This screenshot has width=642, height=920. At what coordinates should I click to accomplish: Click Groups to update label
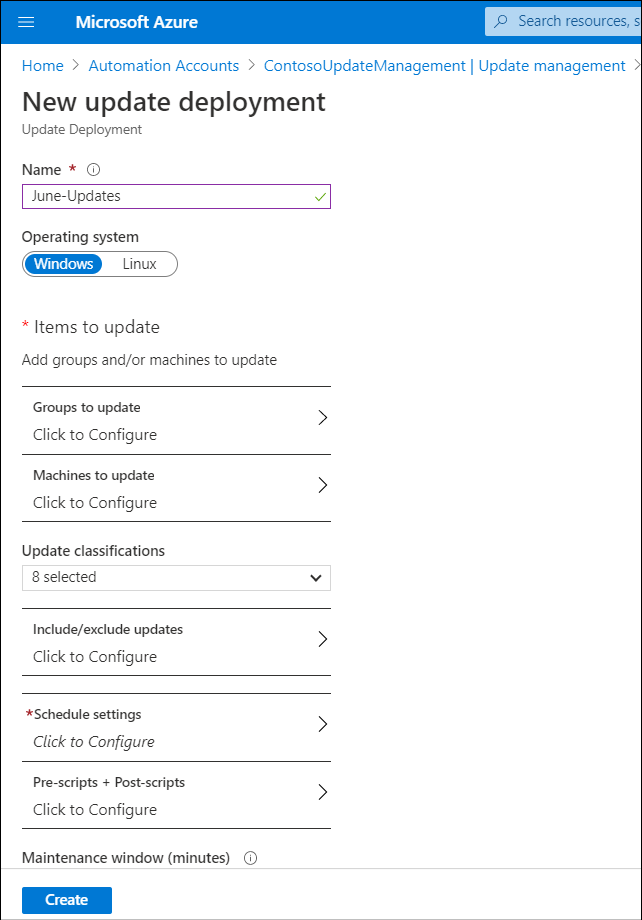[87, 408]
